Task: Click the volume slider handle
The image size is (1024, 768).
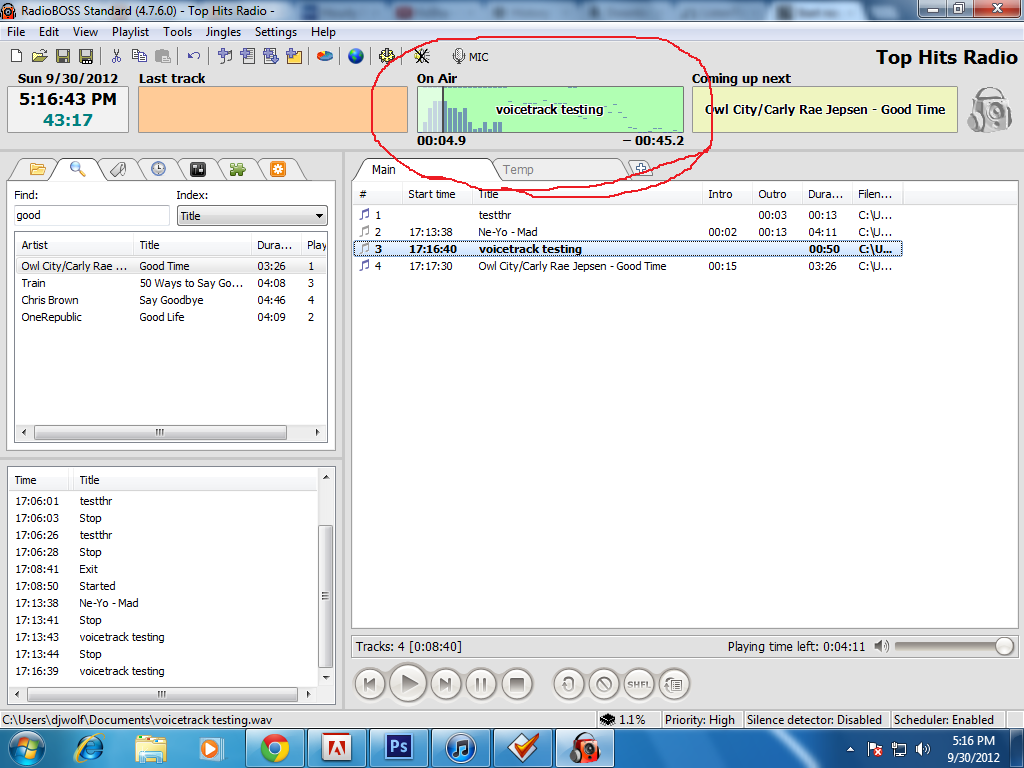Action: point(1004,647)
